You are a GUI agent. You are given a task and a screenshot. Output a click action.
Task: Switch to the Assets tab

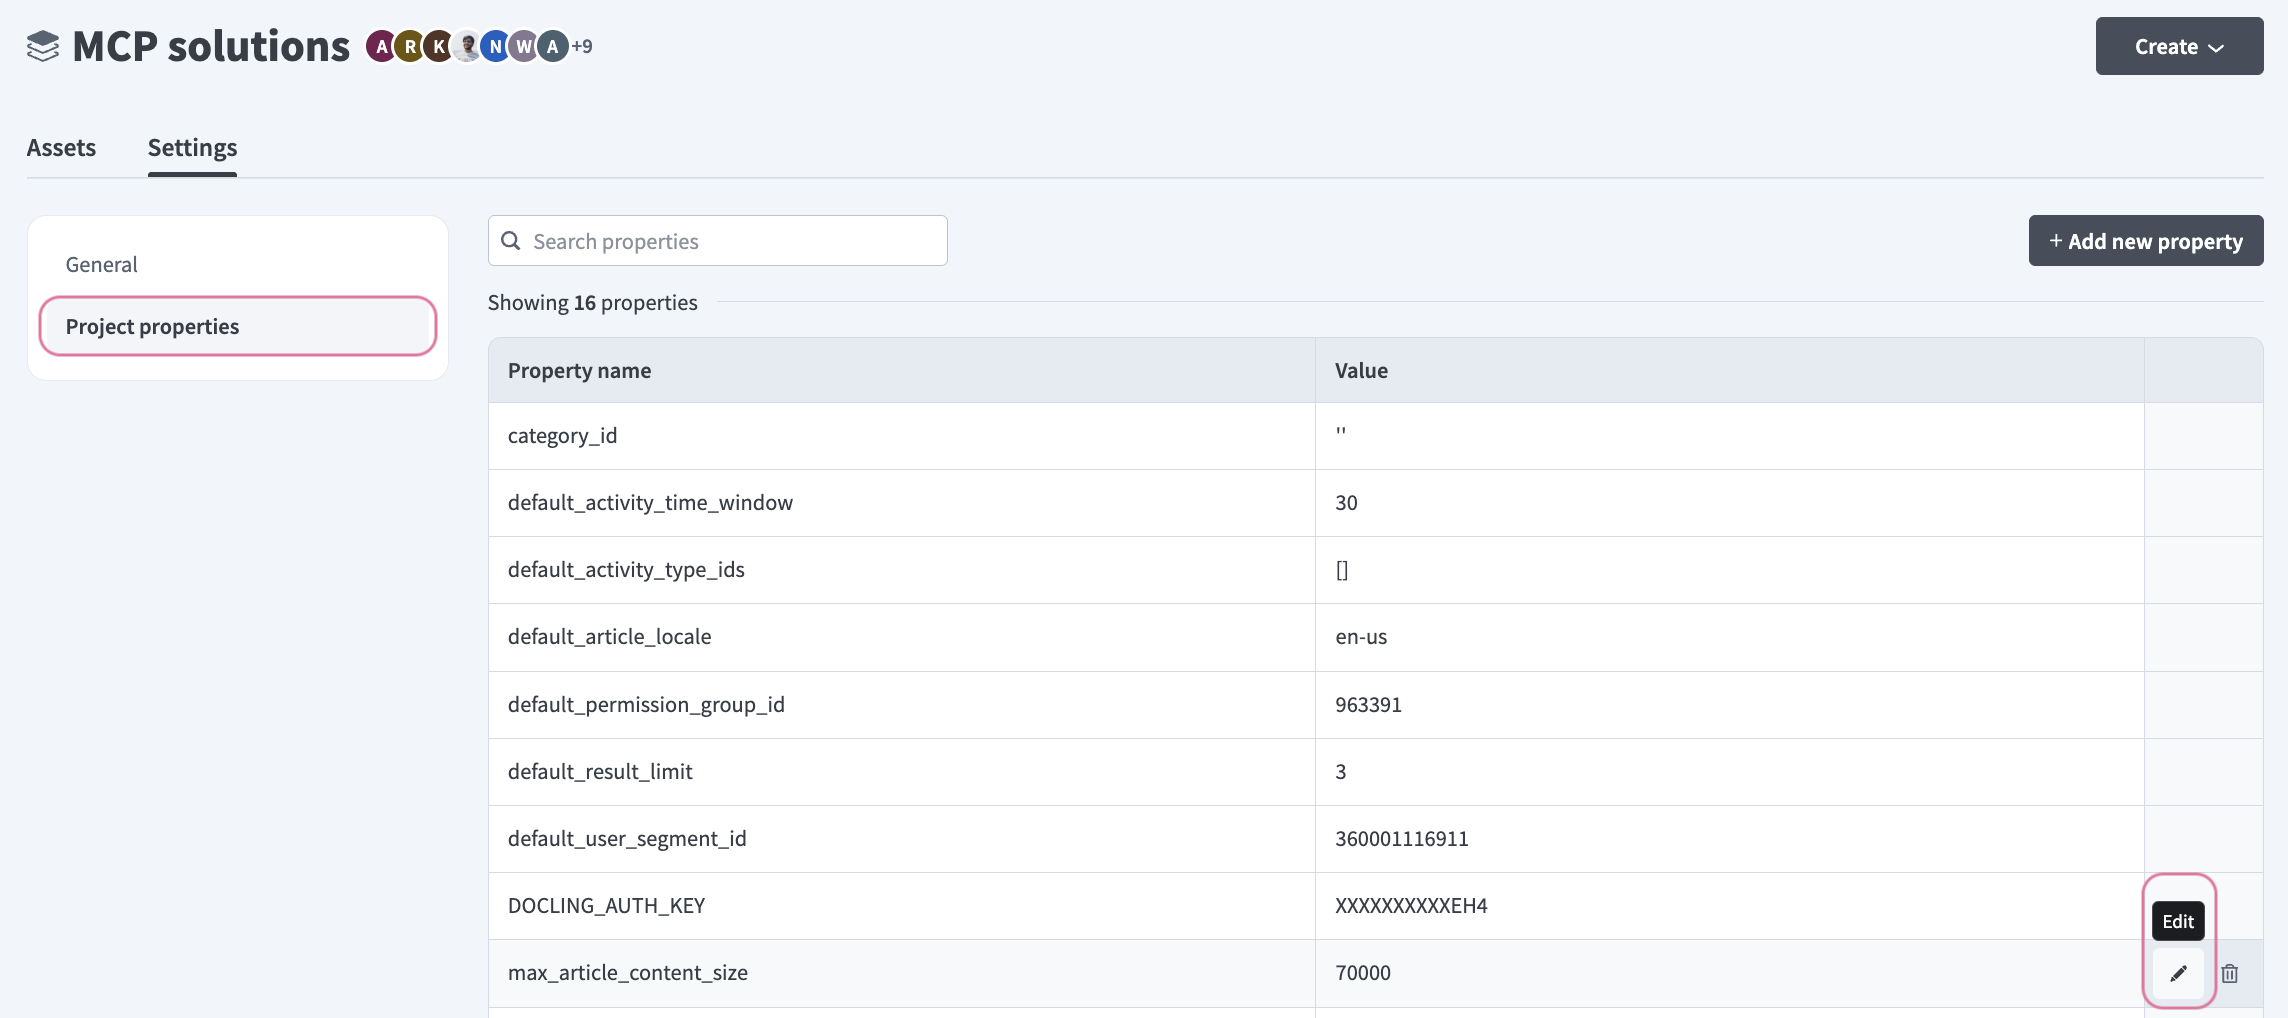(x=61, y=148)
